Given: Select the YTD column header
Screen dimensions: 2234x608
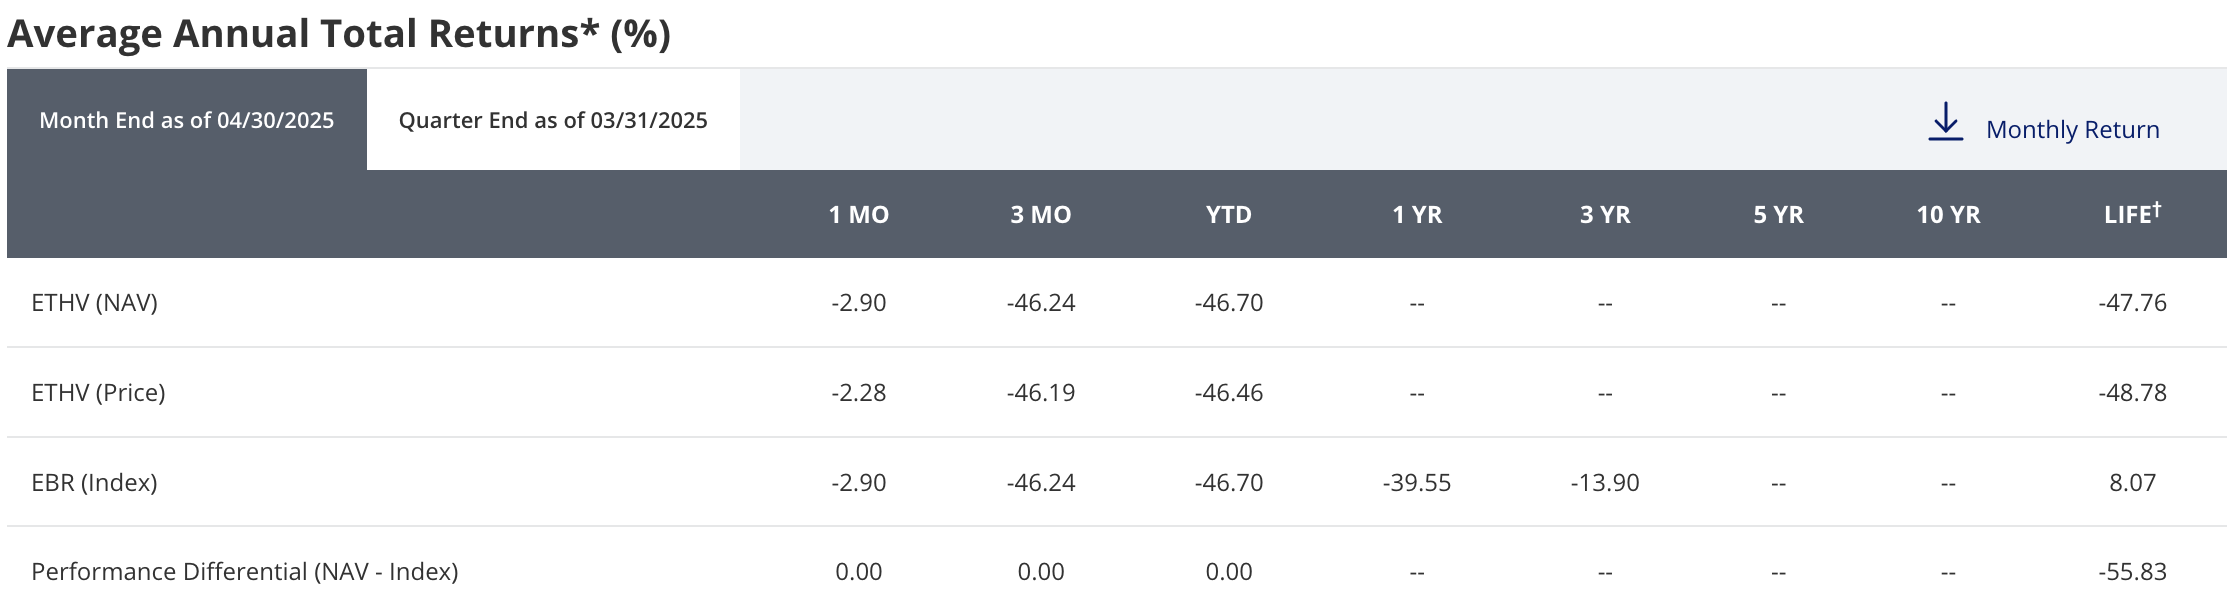Looking at the screenshot, I should 1229,215.
